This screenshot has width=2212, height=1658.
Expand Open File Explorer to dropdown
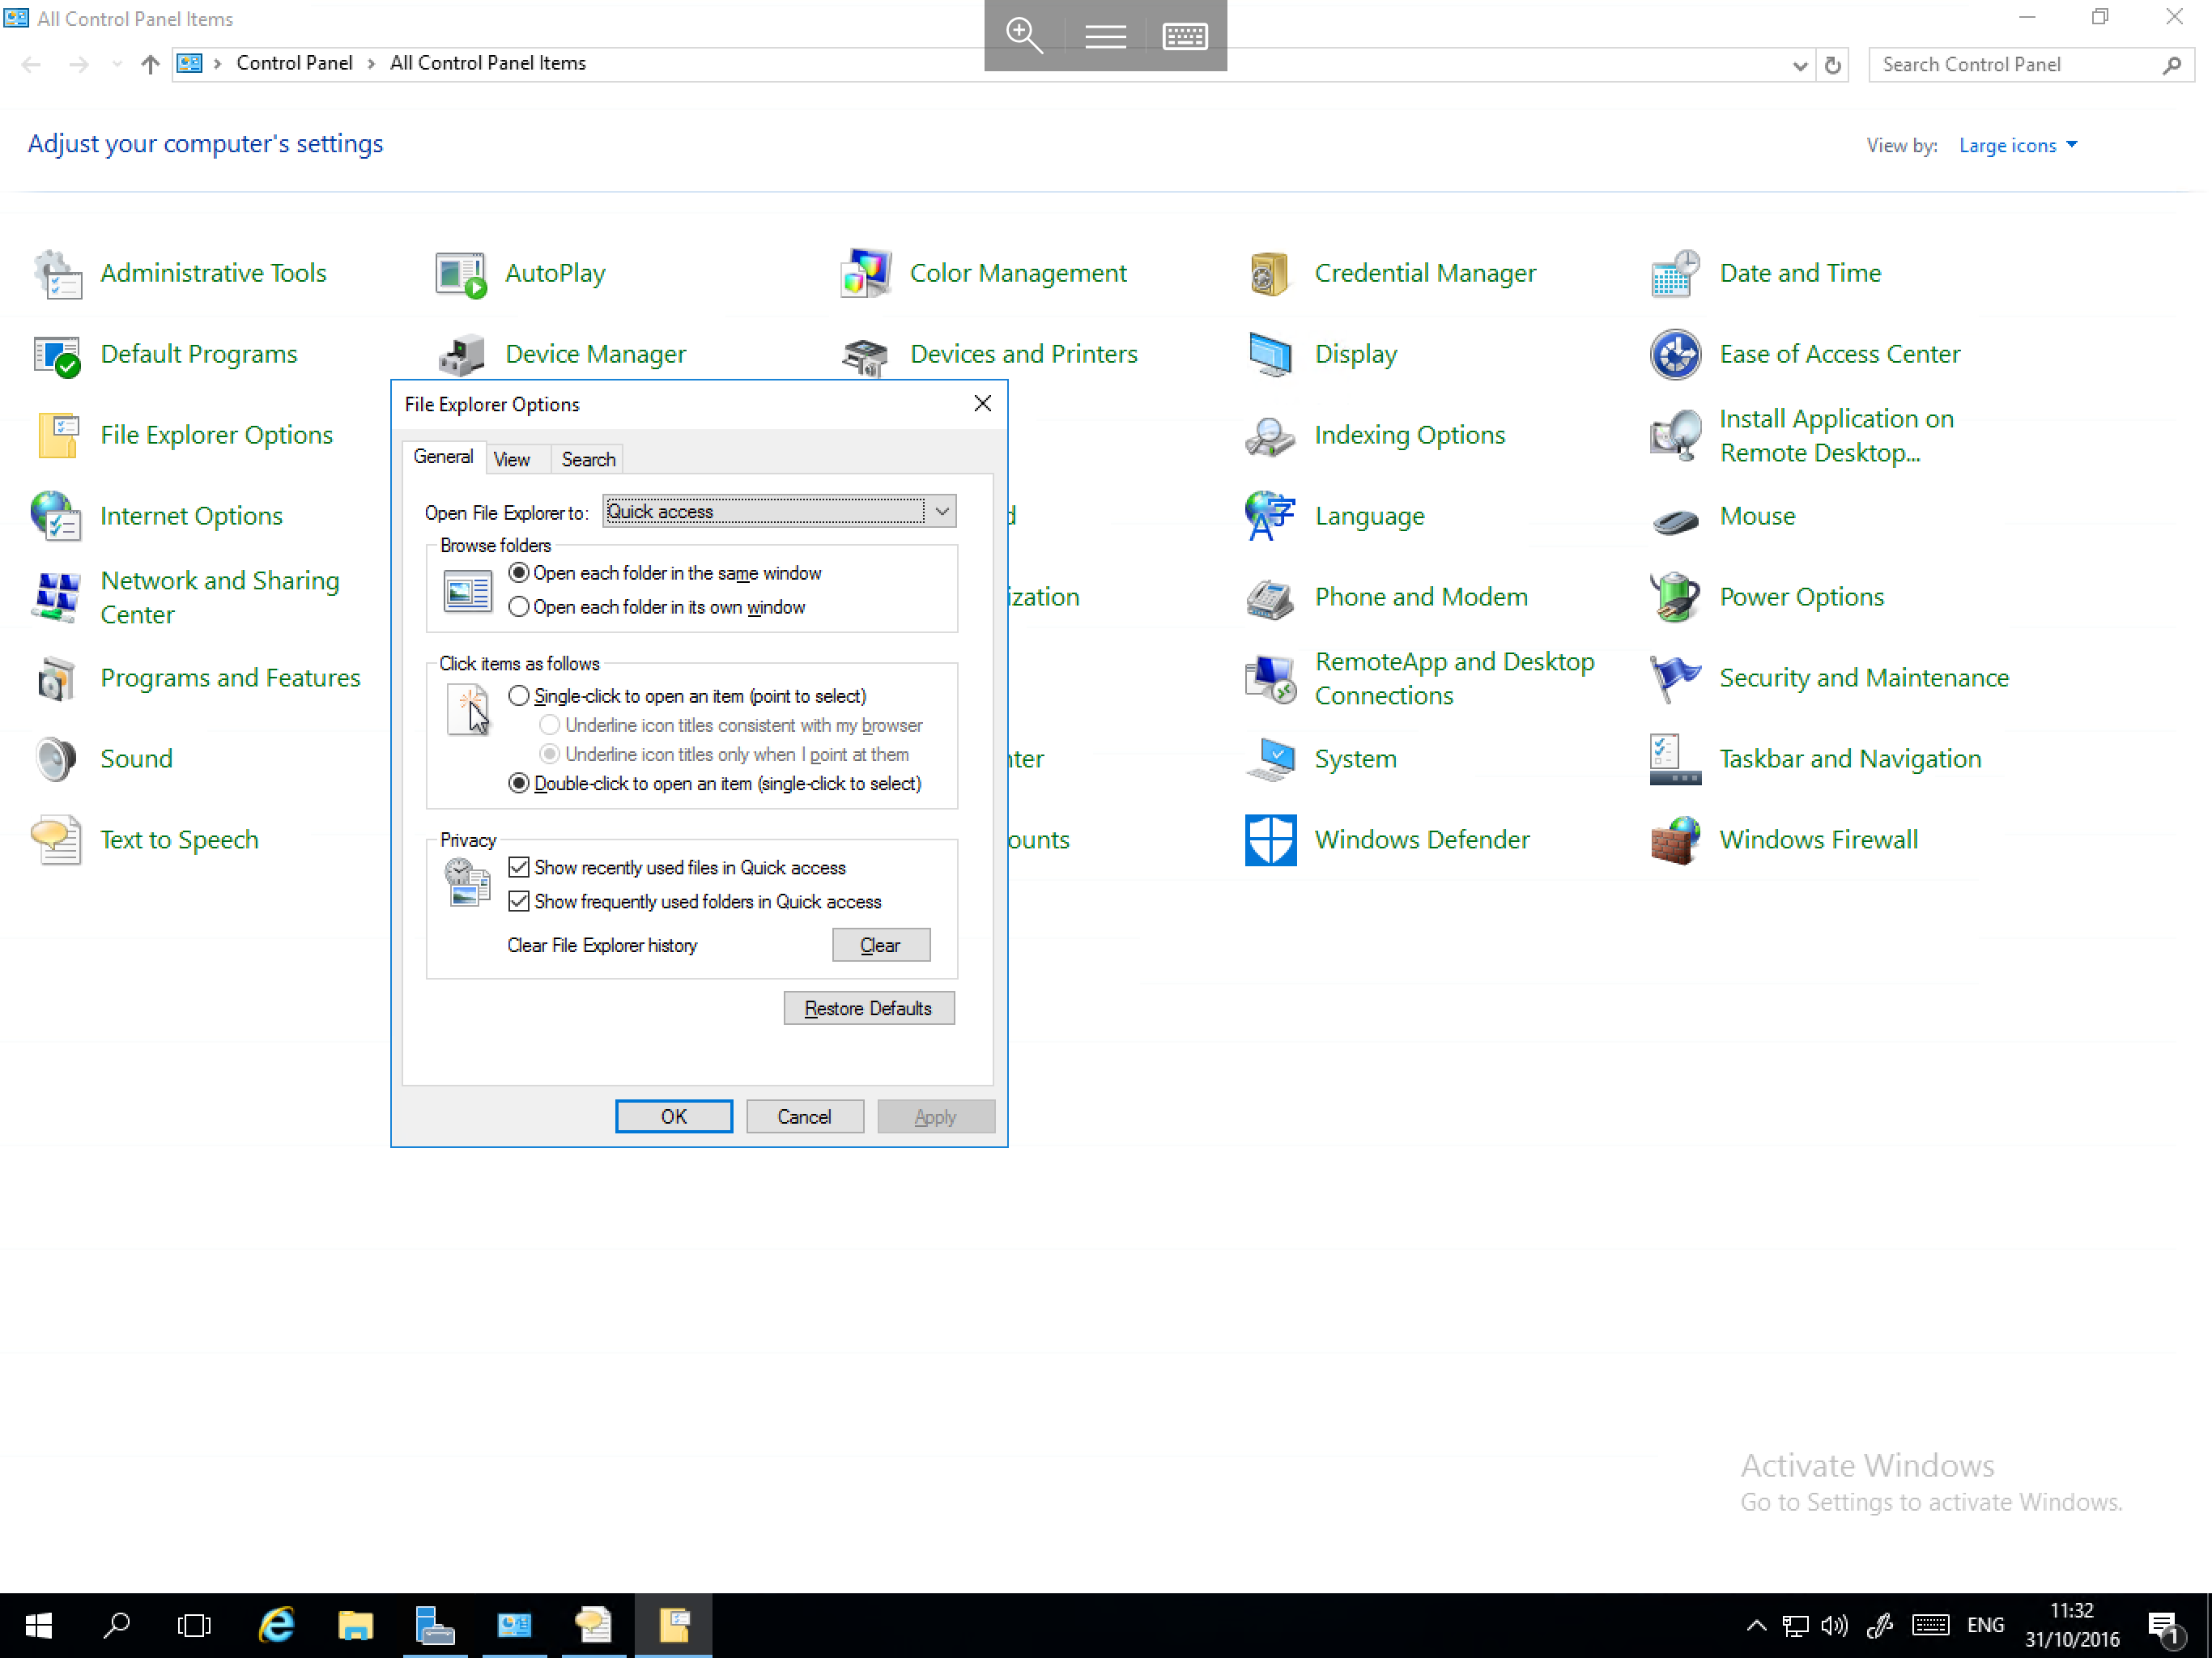pos(941,510)
